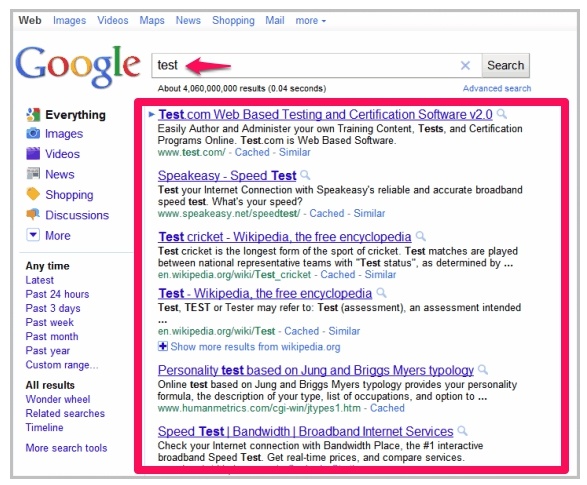Open Similar link for speakeasy.net result
Viewport: 587px width, 485px height.
coord(369,213)
